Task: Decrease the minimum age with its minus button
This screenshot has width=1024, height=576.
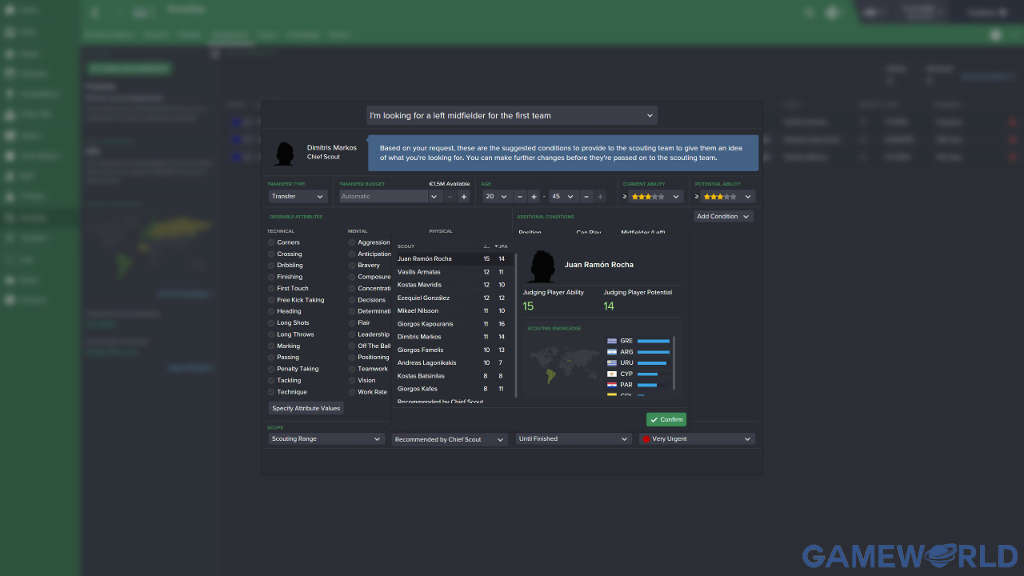Action: [x=520, y=197]
